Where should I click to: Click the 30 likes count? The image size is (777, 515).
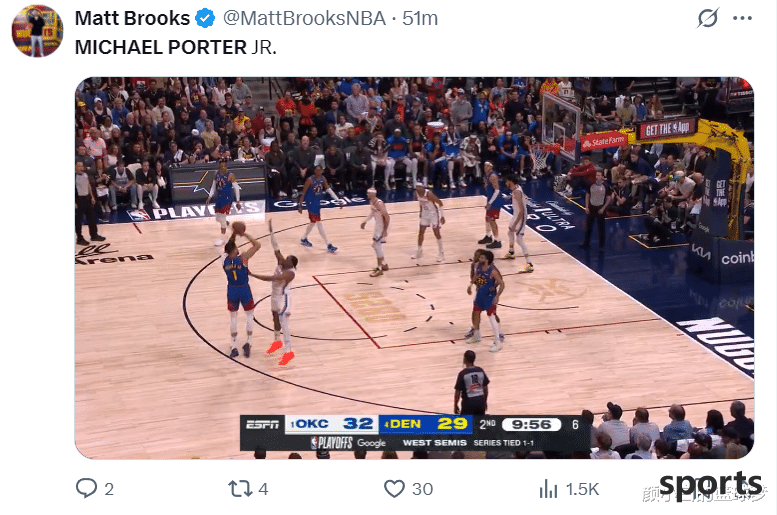click(423, 489)
